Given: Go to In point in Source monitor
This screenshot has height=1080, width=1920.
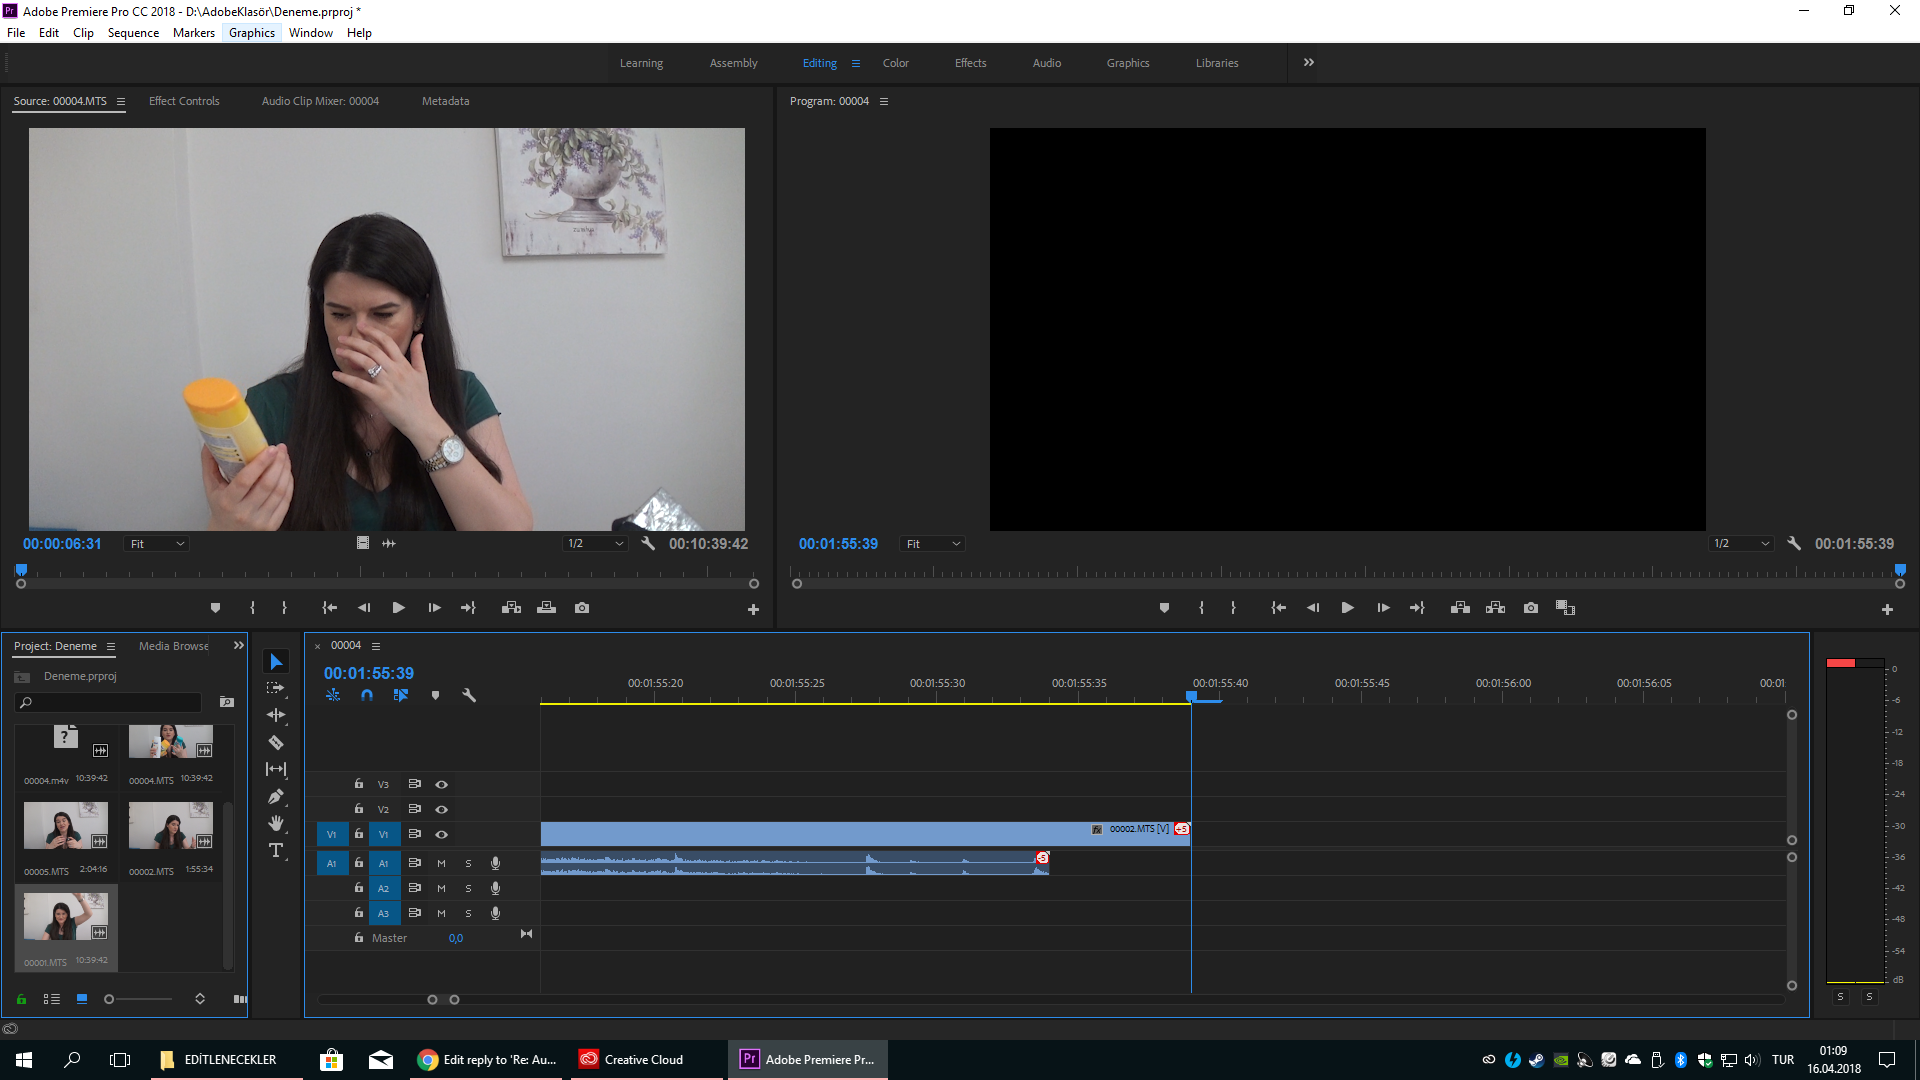Looking at the screenshot, I should coord(329,608).
